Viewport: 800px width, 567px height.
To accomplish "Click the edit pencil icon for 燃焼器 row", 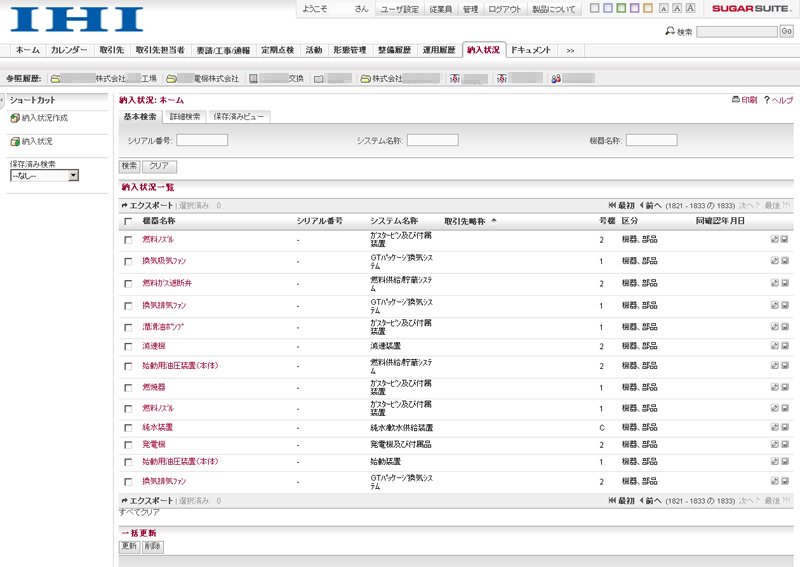I will pyautogui.click(x=774, y=387).
